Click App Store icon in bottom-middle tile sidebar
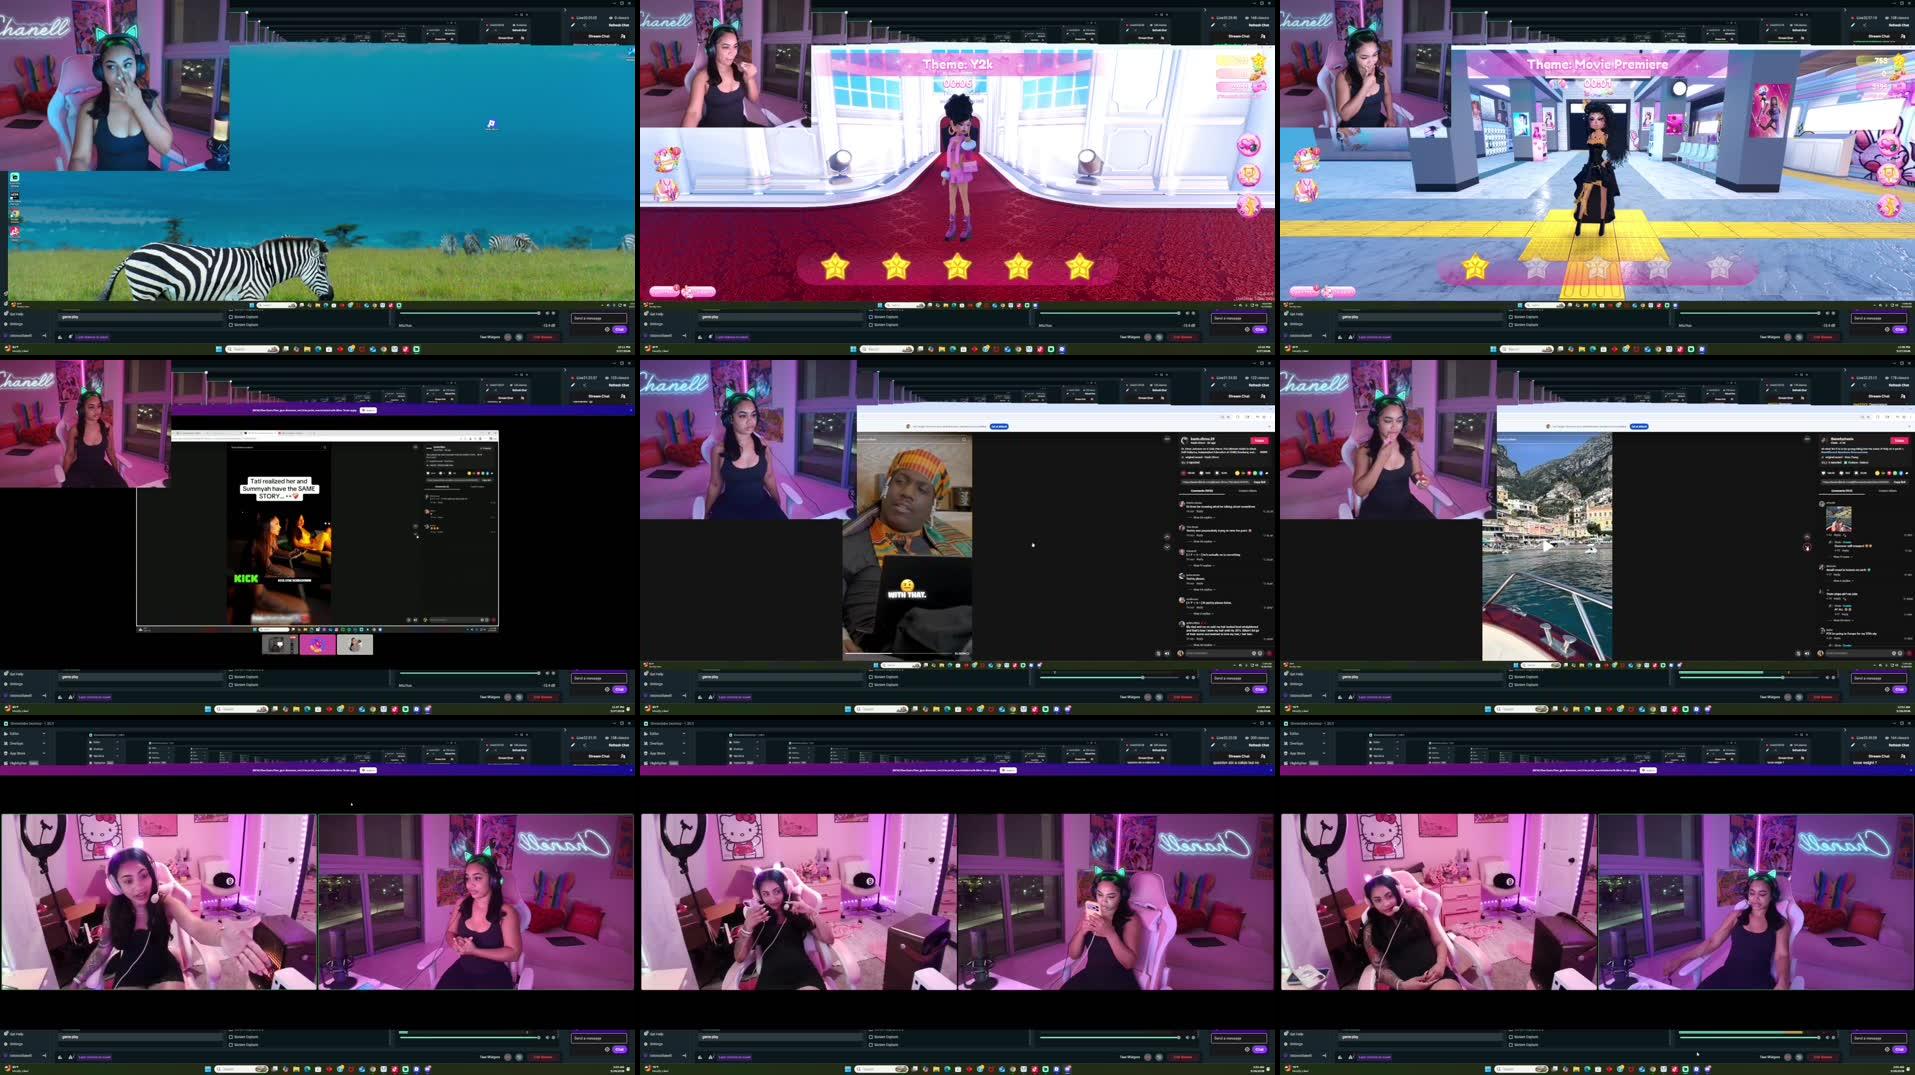The width and height of the screenshot is (1915, 1075). [646, 753]
